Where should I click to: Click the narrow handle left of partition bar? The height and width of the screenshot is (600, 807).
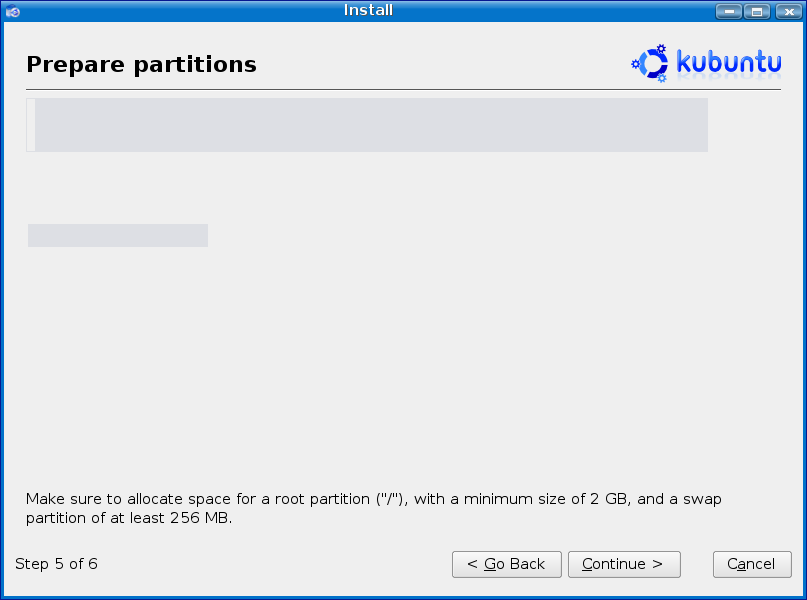(31, 125)
